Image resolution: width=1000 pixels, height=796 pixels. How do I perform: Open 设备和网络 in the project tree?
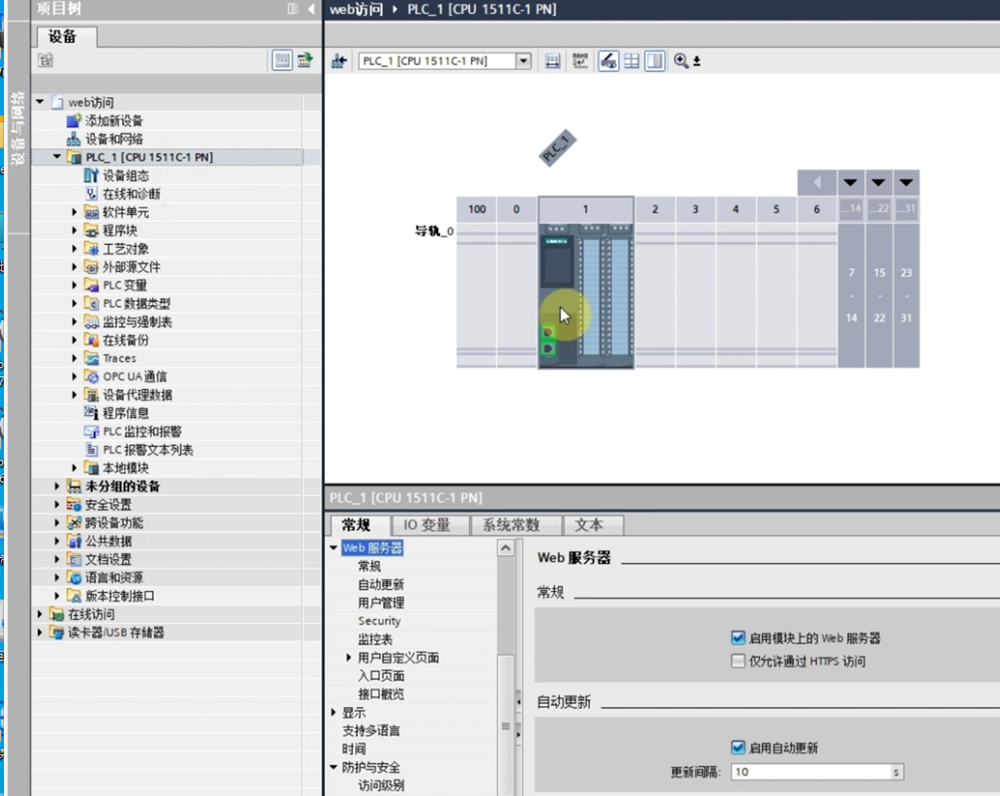[x=113, y=139]
